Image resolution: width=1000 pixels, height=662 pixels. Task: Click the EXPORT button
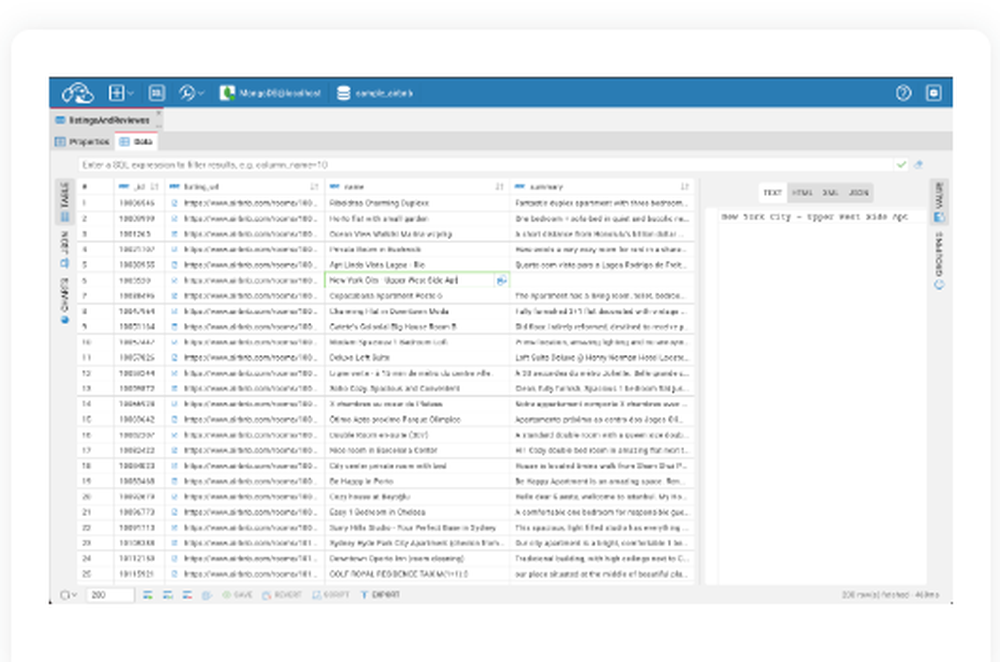380,595
